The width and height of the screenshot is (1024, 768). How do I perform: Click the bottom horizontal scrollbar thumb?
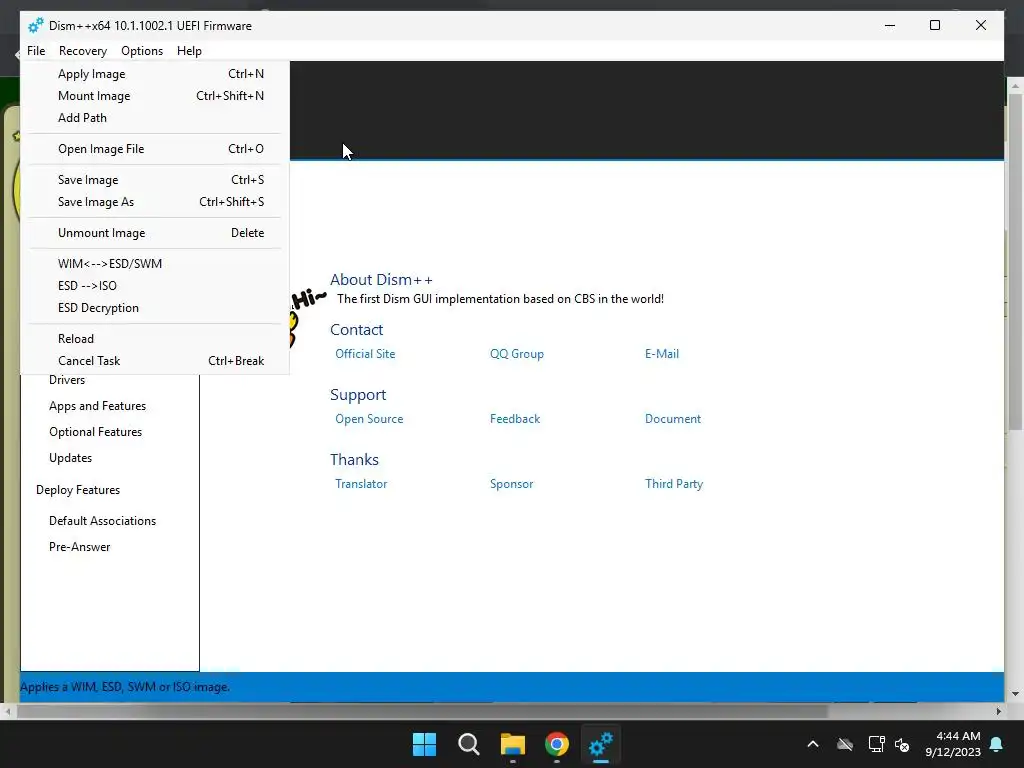coord(423,711)
